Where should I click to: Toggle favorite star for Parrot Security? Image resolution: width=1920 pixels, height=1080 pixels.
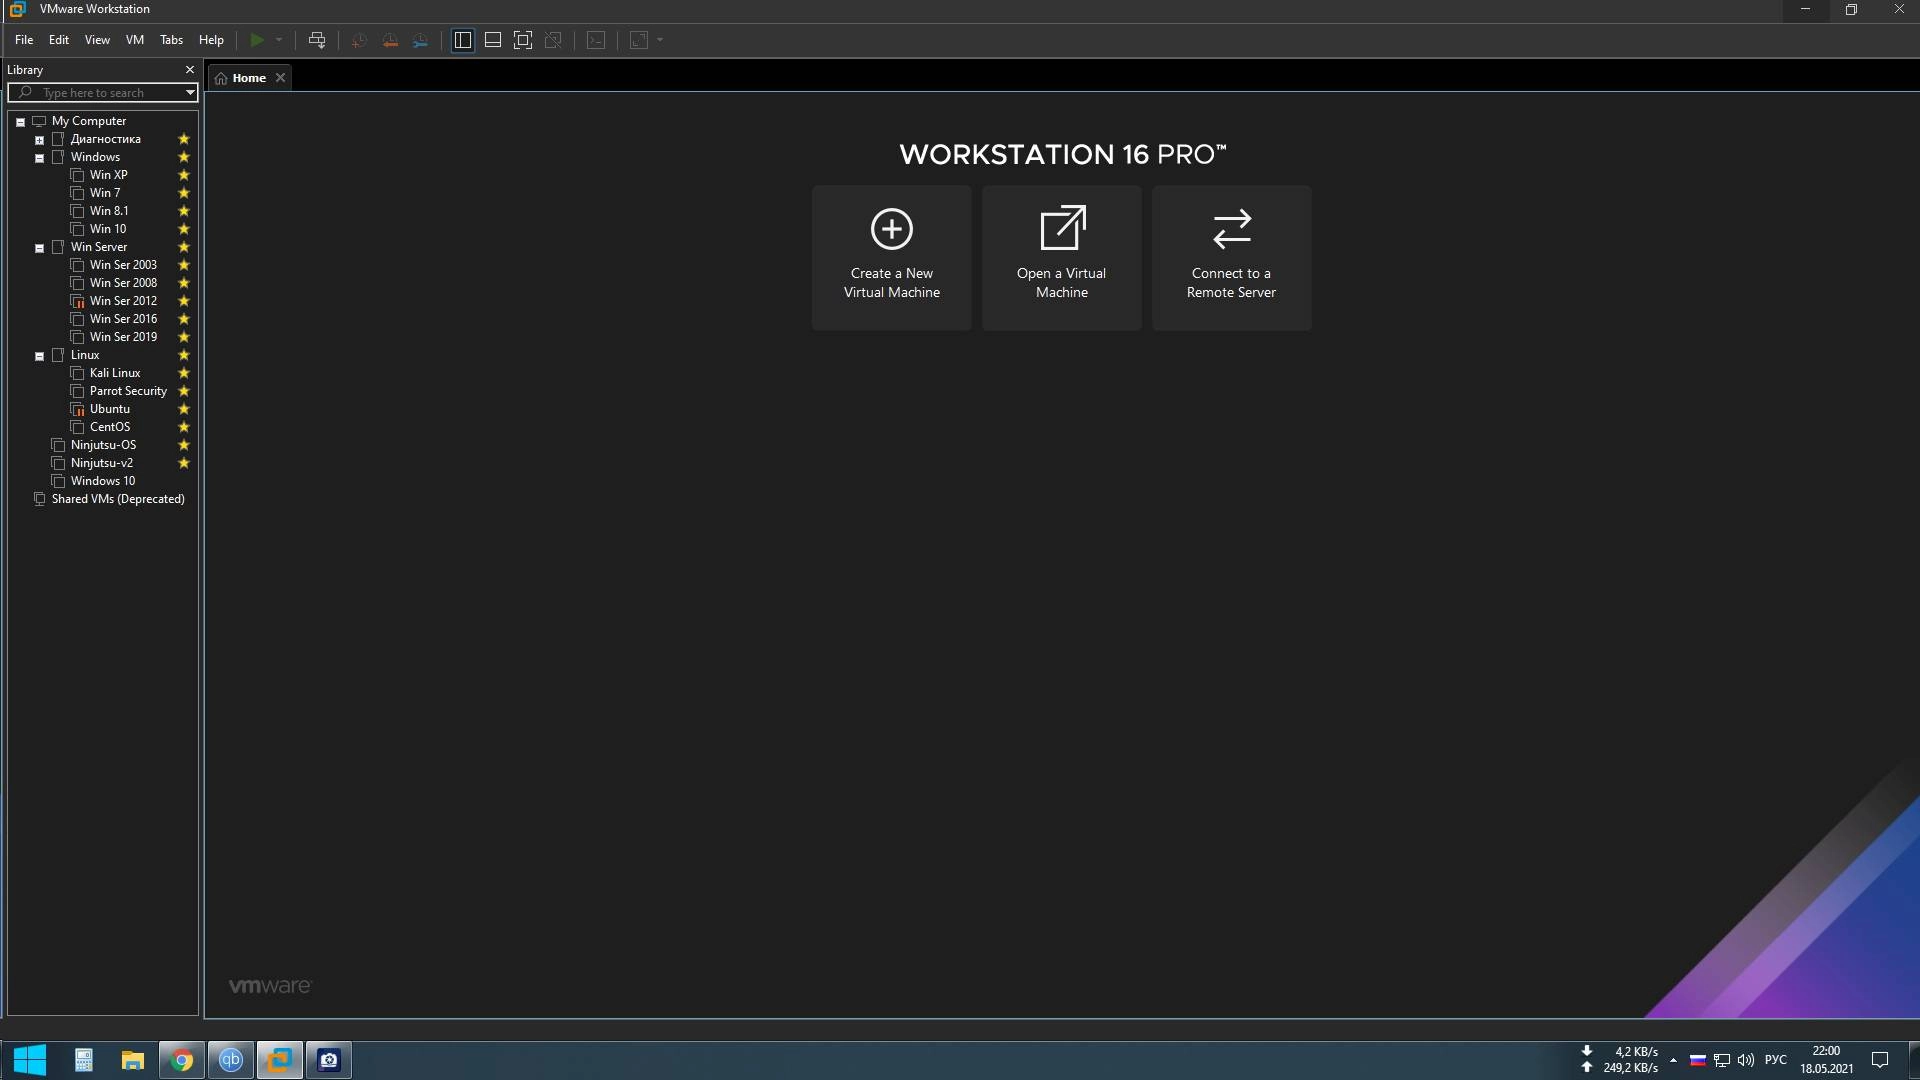pos(184,391)
